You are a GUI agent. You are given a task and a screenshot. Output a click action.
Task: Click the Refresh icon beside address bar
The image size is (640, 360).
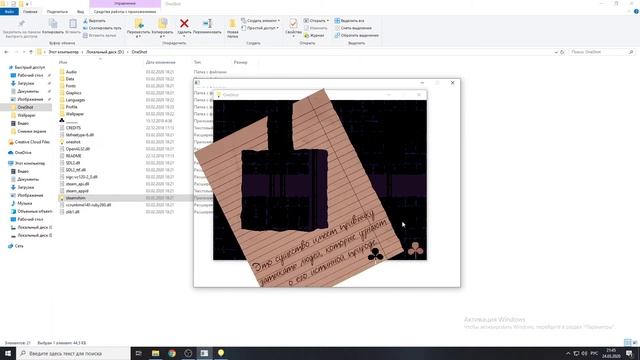[x=562, y=52]
